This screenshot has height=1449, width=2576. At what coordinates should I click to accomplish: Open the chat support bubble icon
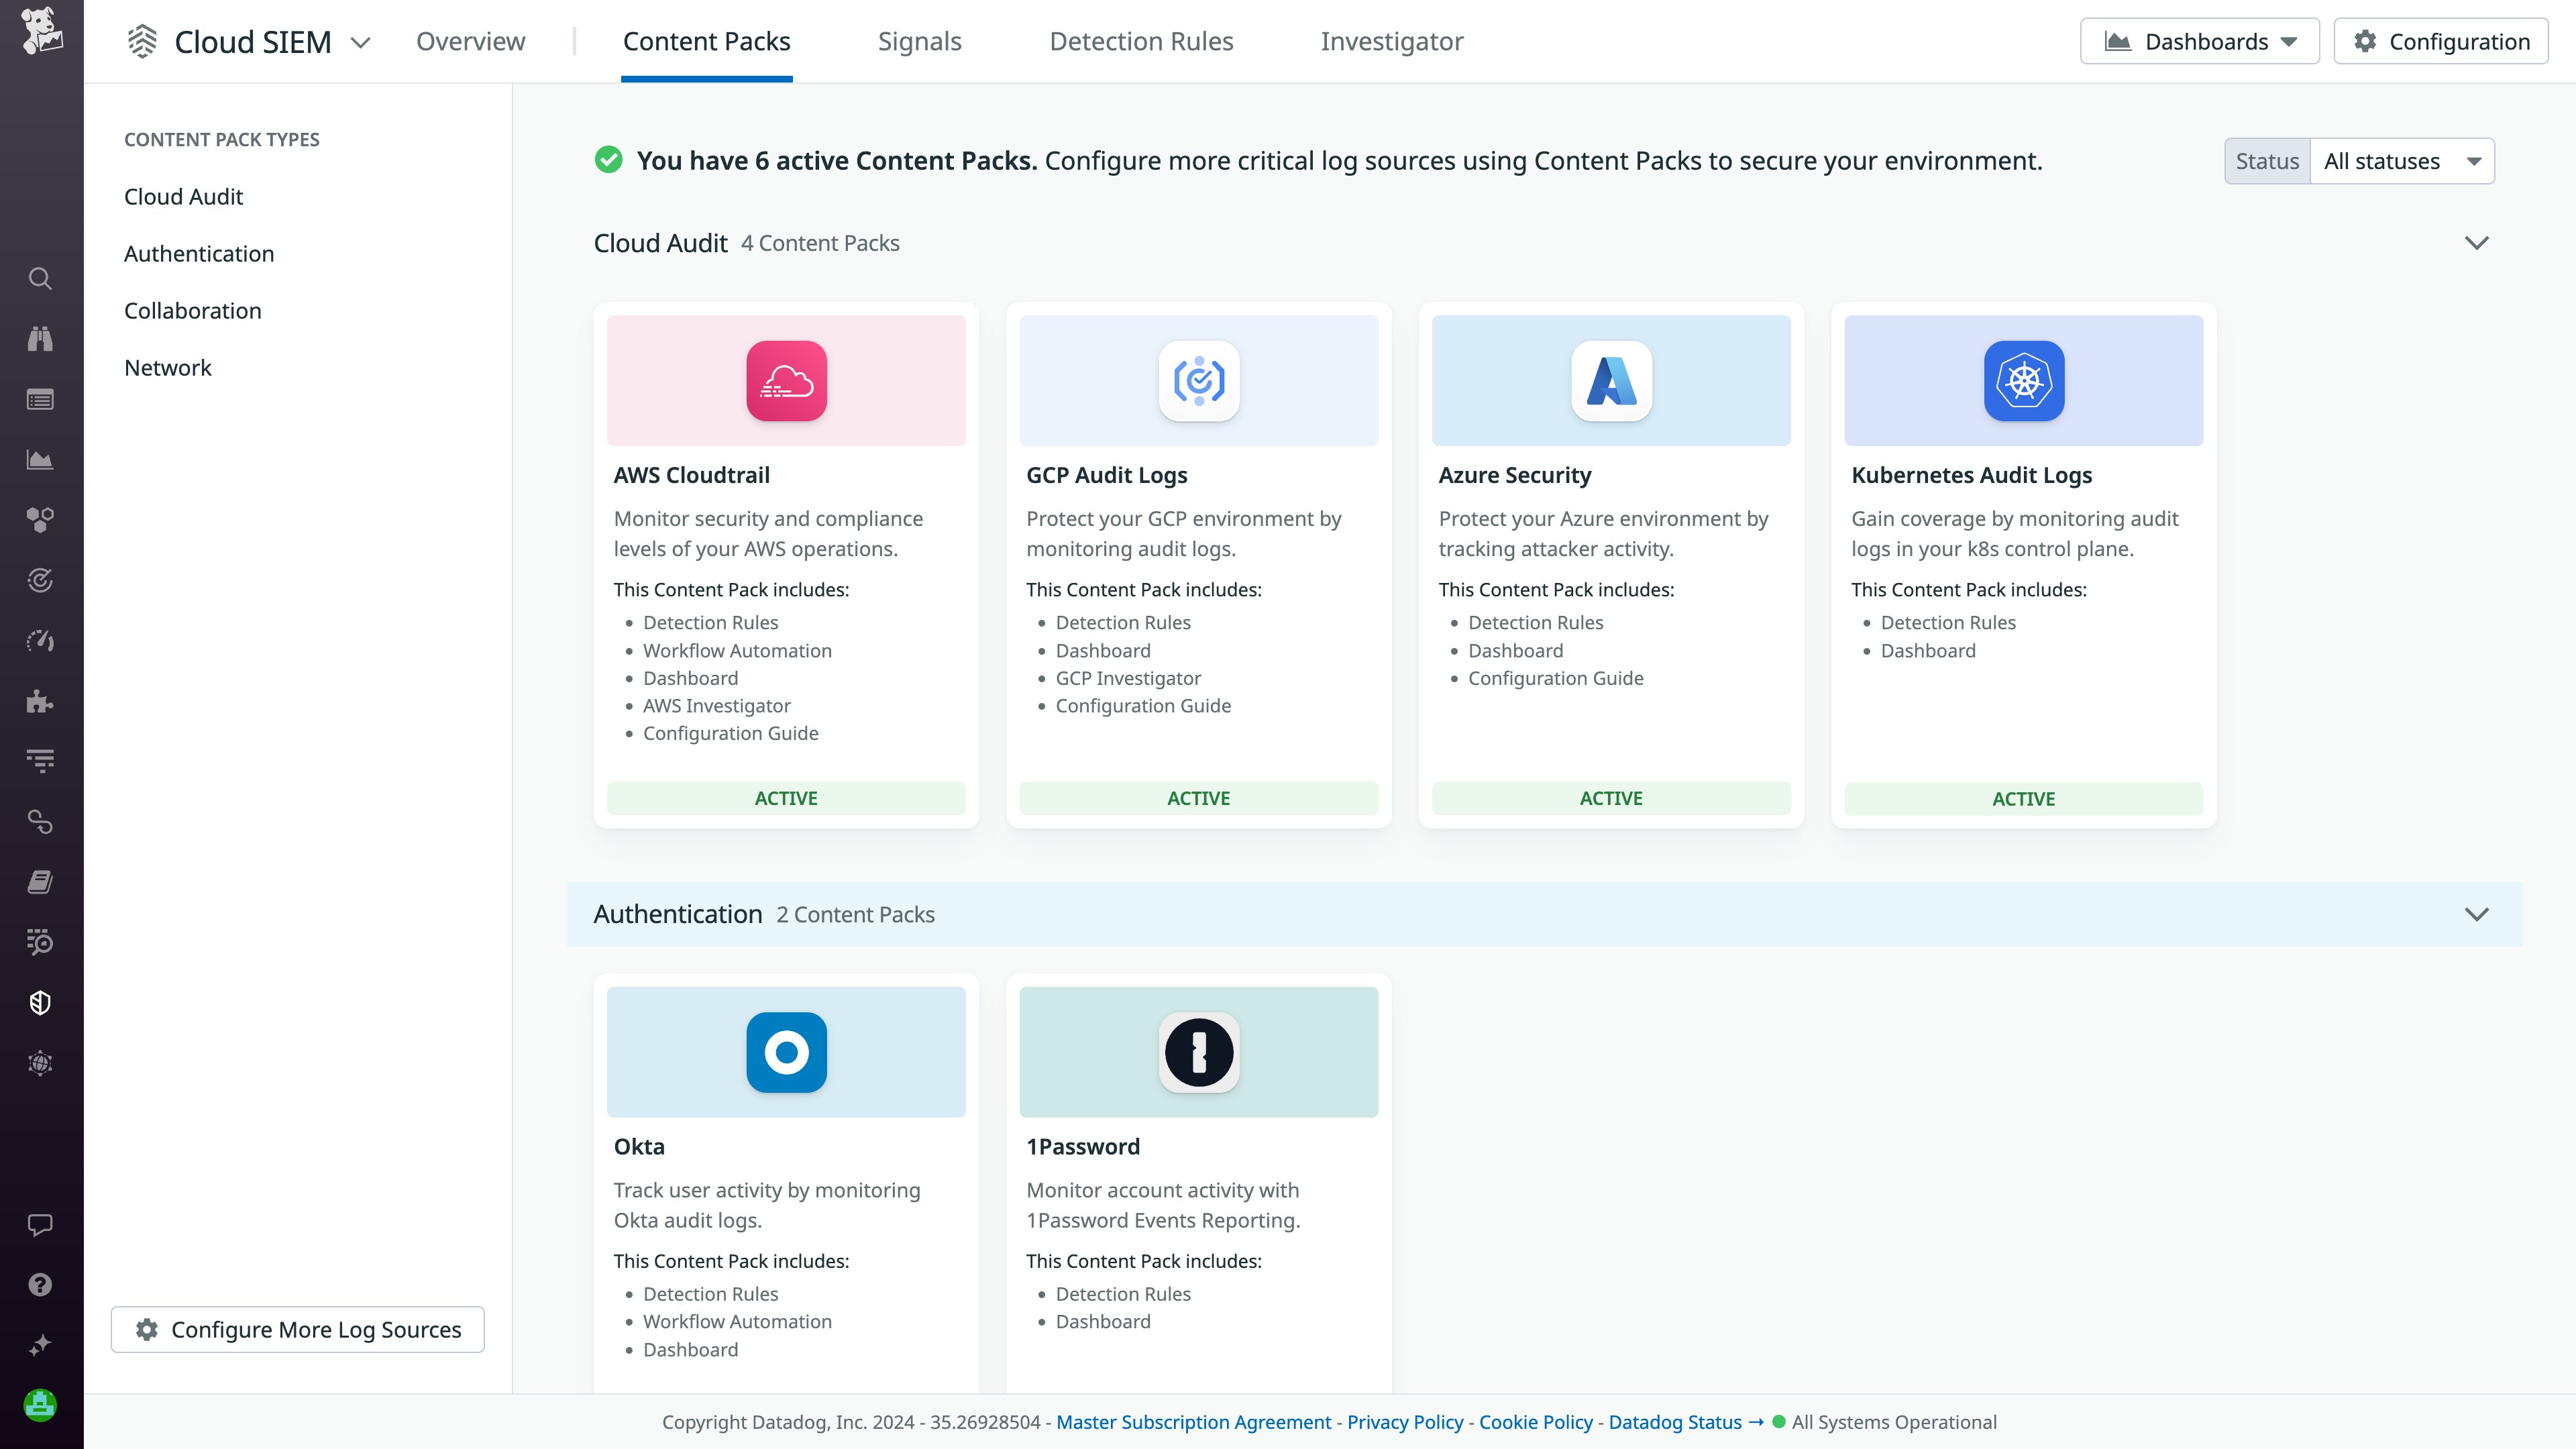pyautogui.click(x=40, y=1225)
